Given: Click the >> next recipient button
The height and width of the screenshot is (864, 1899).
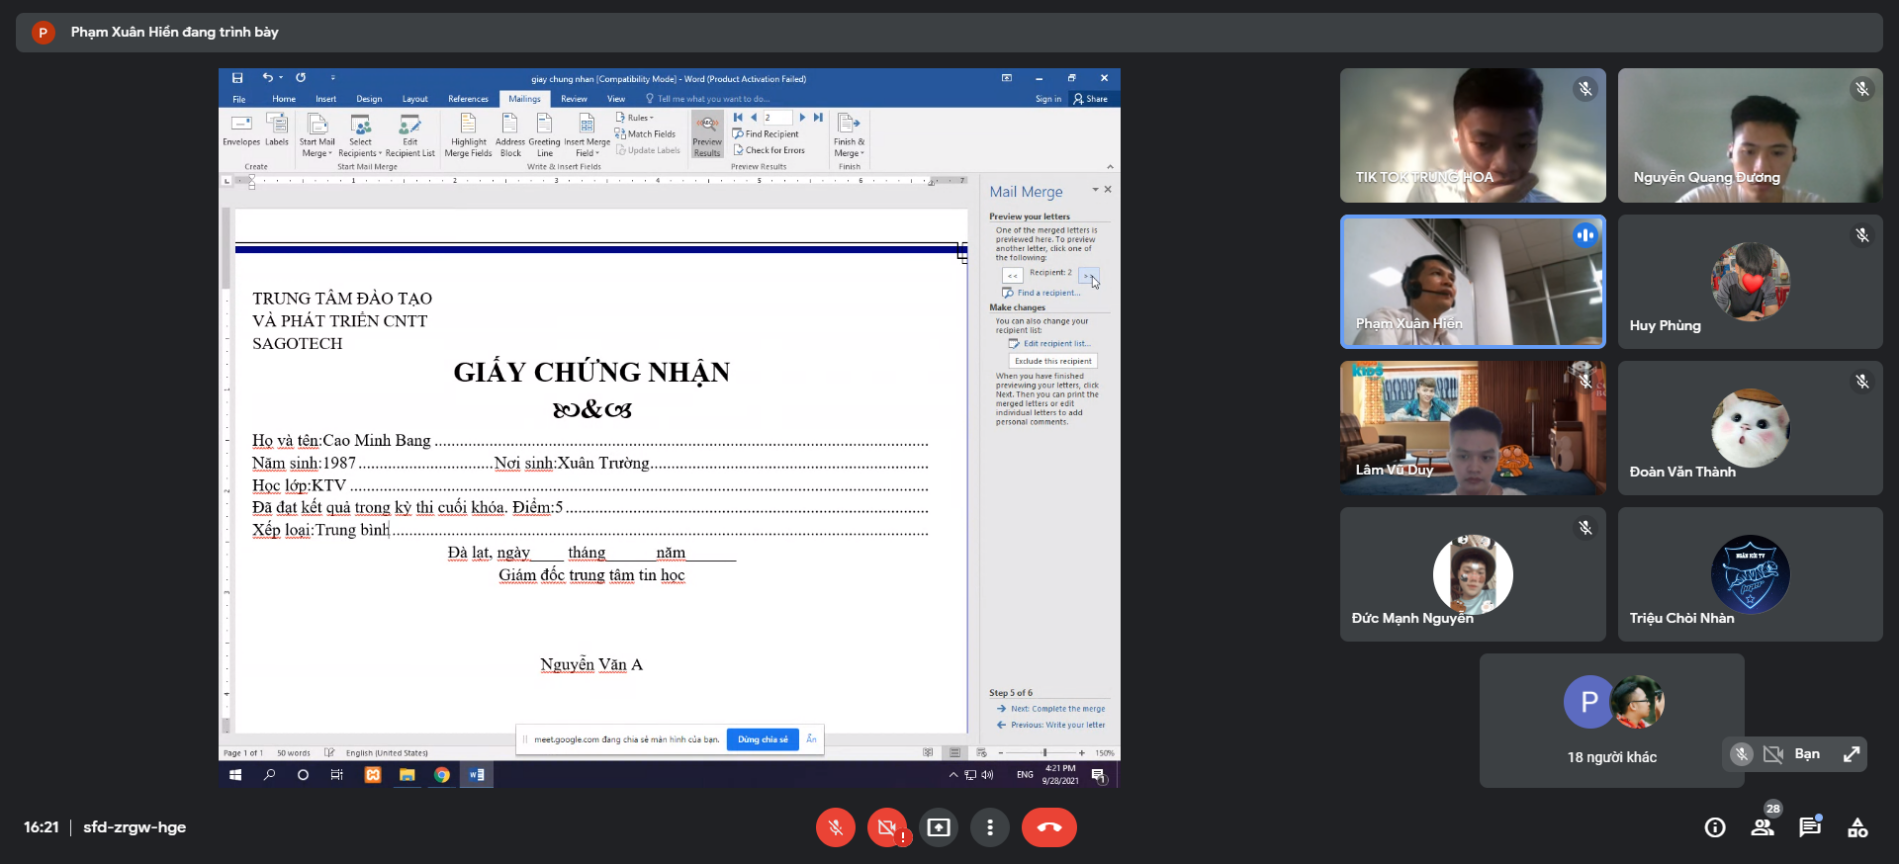Looking at the screenshot, I should (1089, 275).
